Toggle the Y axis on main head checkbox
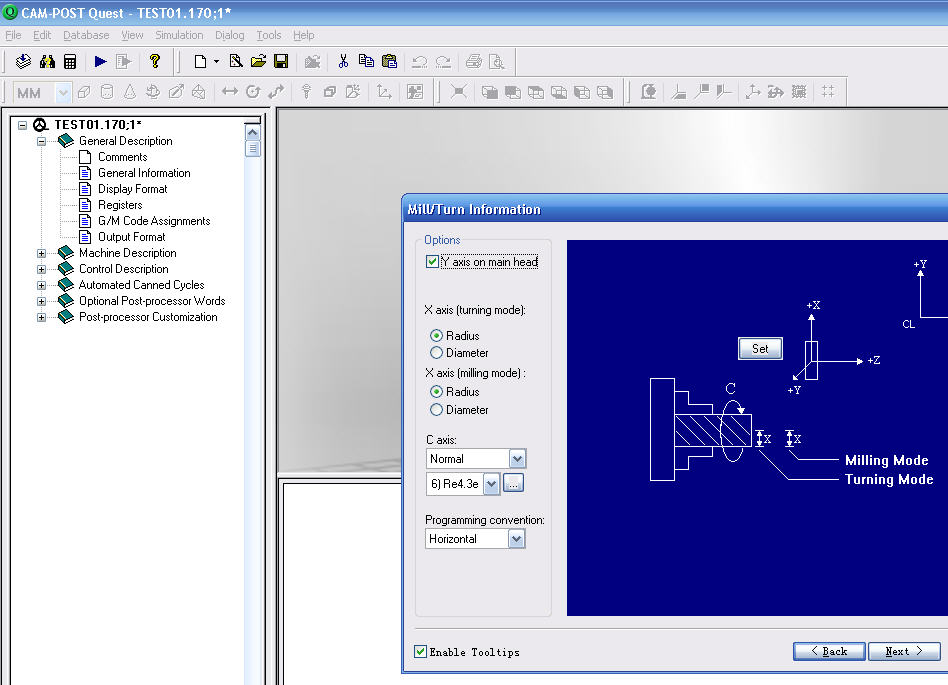This screenshot has width=948, height=685. click(x=432, y=262)
